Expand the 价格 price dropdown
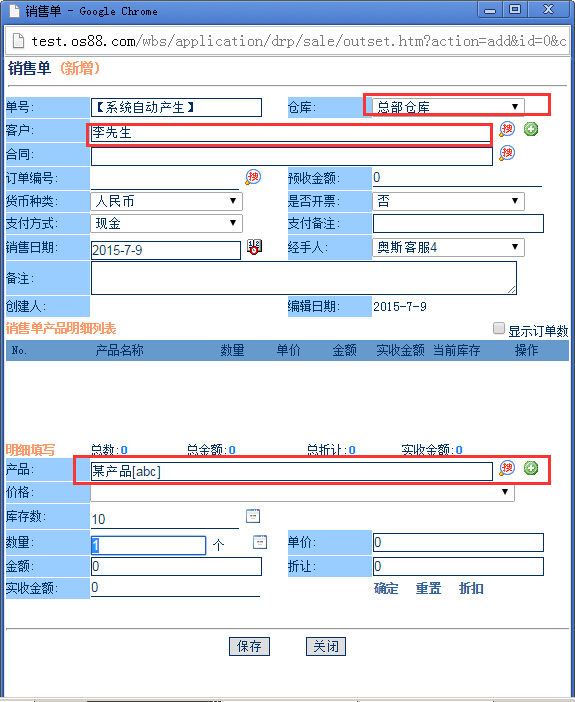Screen dimensions: 575x702 pos(302,492)
